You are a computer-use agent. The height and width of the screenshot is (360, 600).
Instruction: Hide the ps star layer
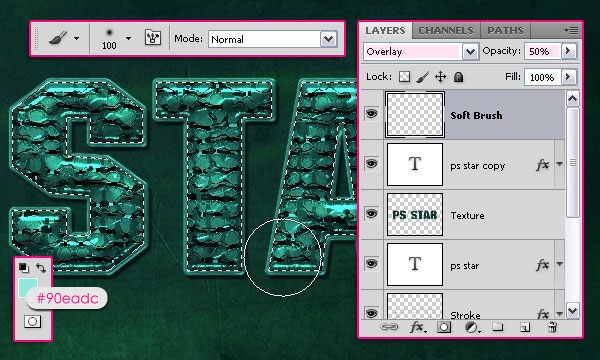[x=371, y=264]
